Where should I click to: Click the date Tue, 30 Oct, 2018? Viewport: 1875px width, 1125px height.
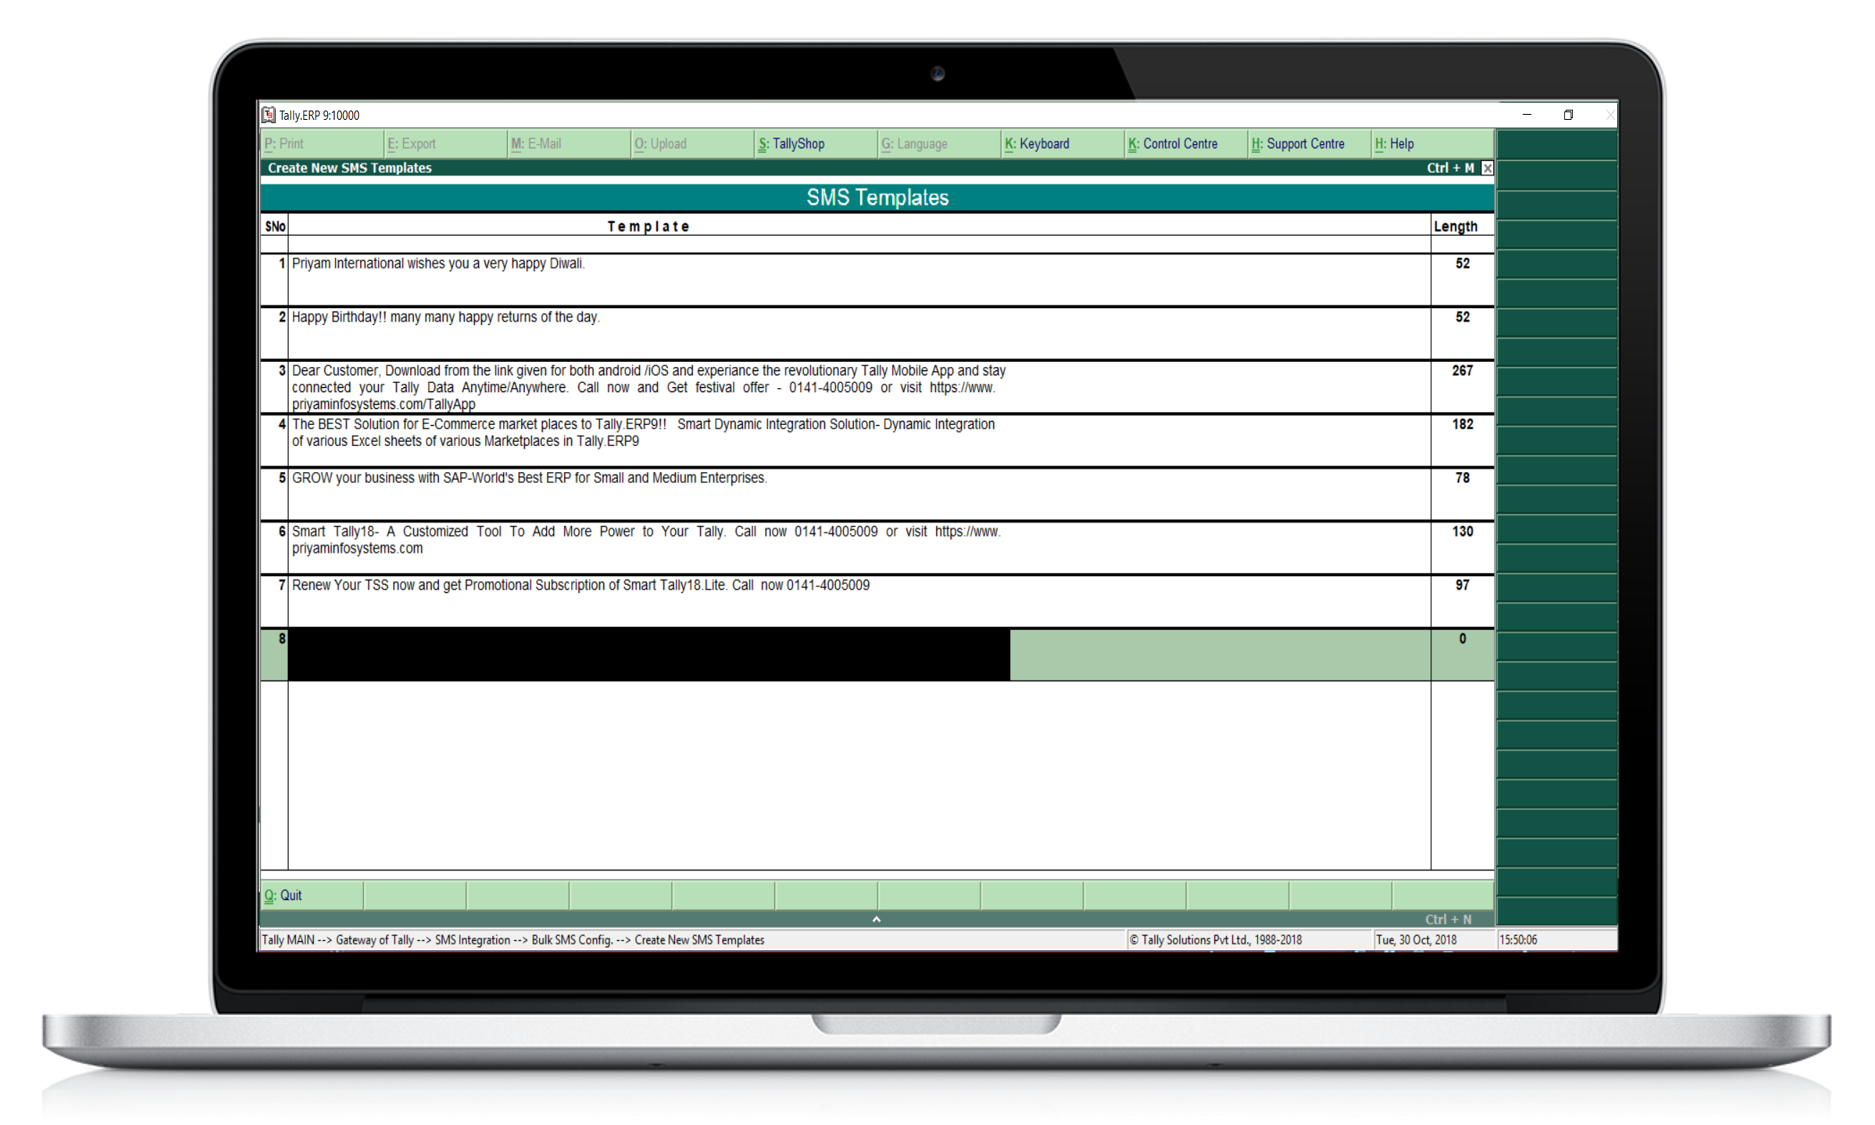pyautogui.click(x=1416, y=940)
